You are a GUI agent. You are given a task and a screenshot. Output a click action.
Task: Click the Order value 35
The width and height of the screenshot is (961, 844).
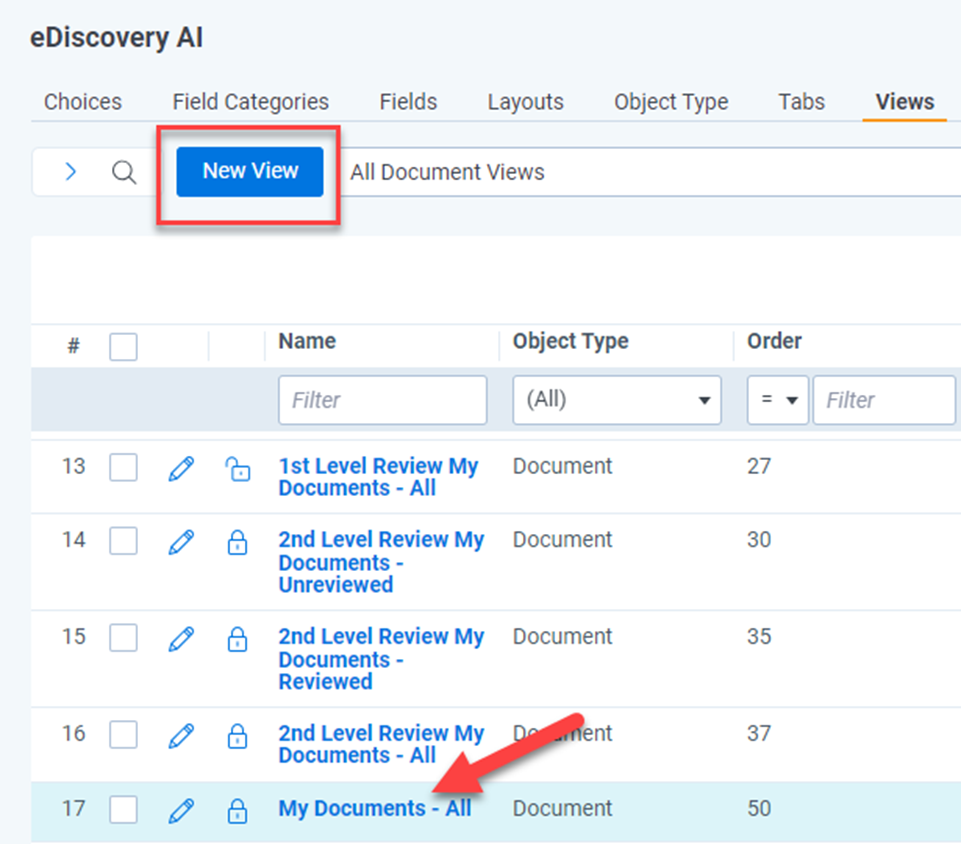(x=759, y=637)
